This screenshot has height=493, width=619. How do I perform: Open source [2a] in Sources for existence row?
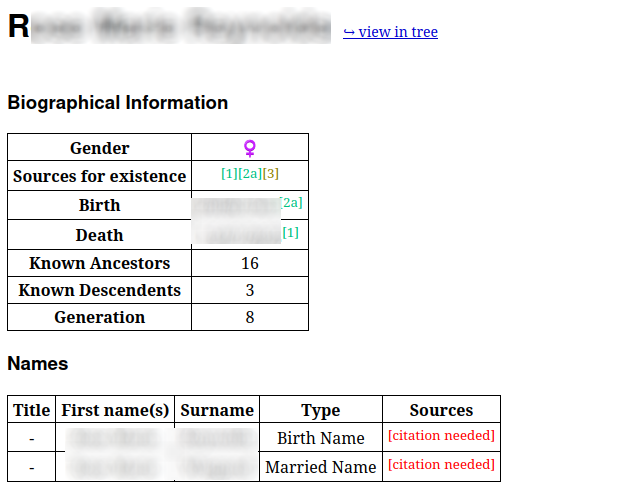coord(250,174)
